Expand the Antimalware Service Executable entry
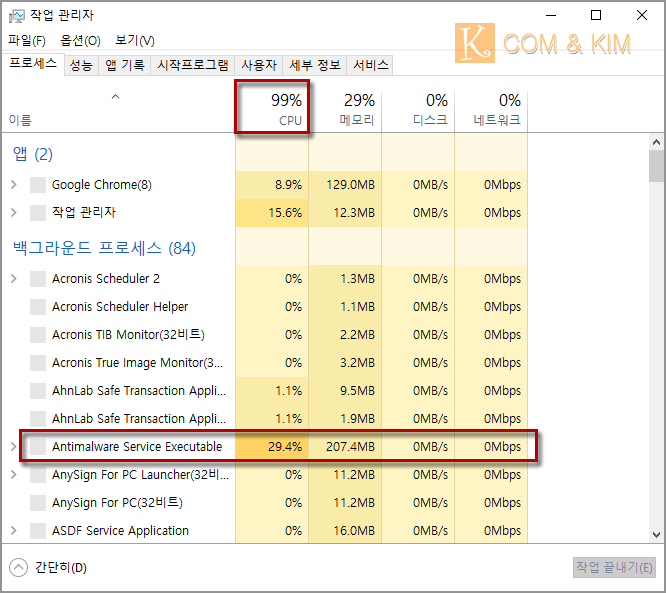The image size is (666, 593). (x=14, y=447)
